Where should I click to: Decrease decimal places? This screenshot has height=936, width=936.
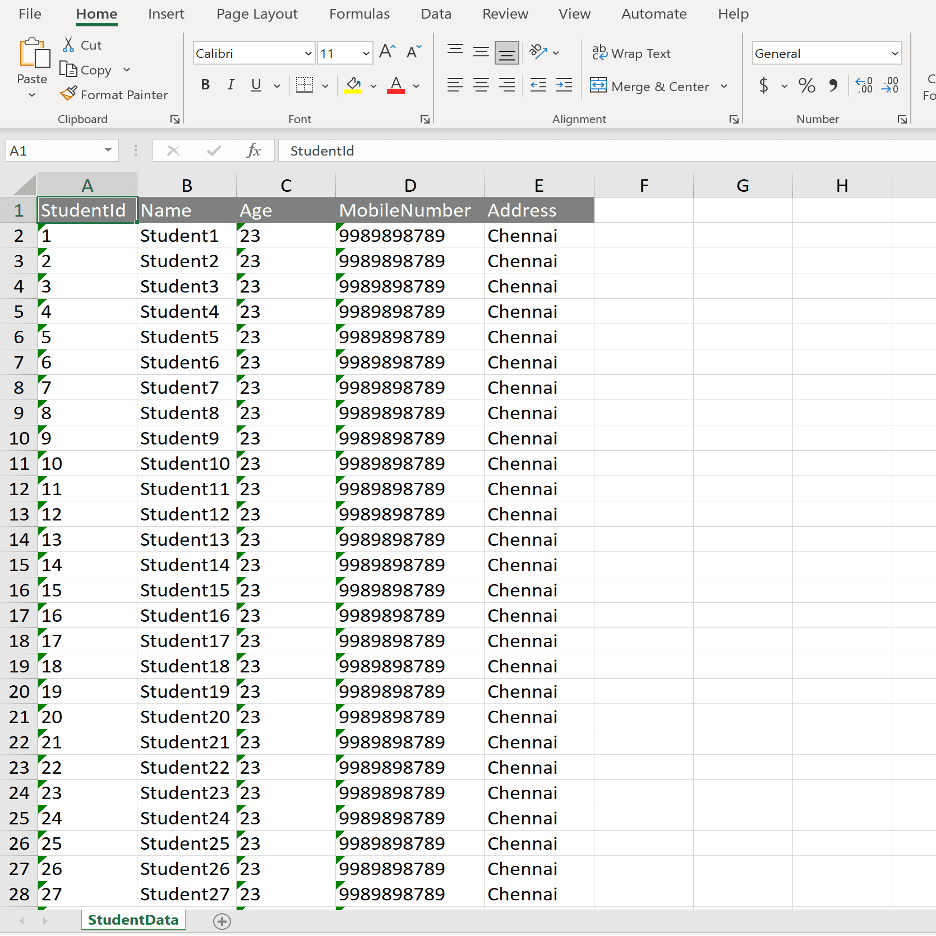tap(890, 85)
